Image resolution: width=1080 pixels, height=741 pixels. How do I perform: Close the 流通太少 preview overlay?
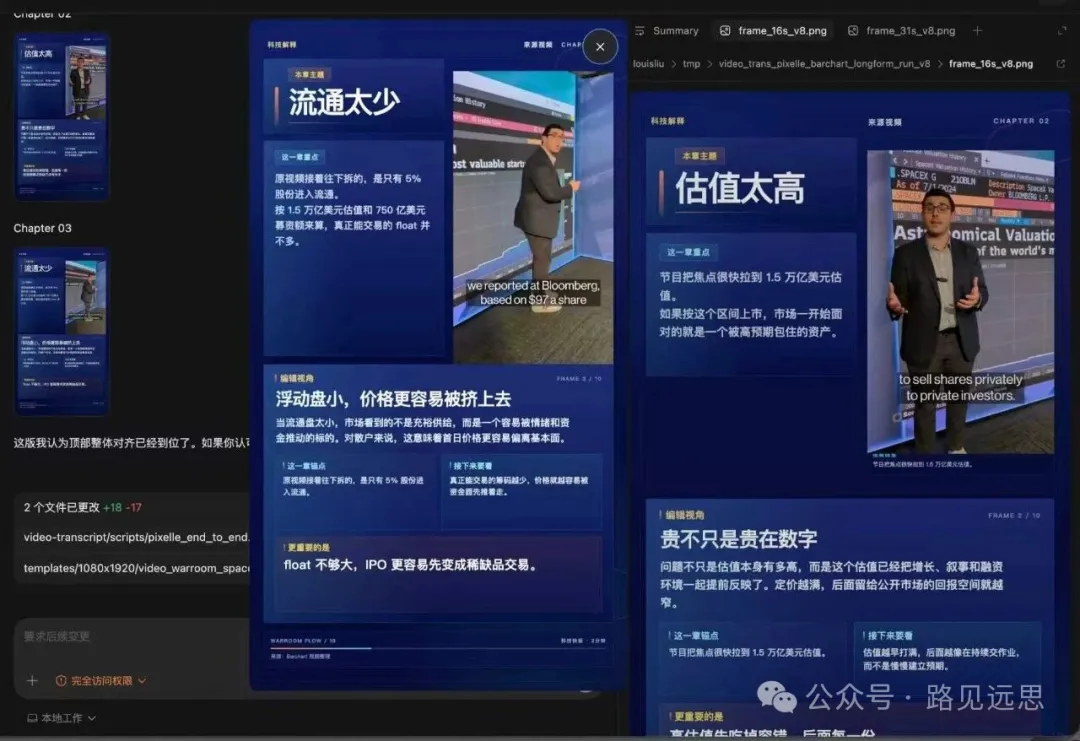click(600, 46)
